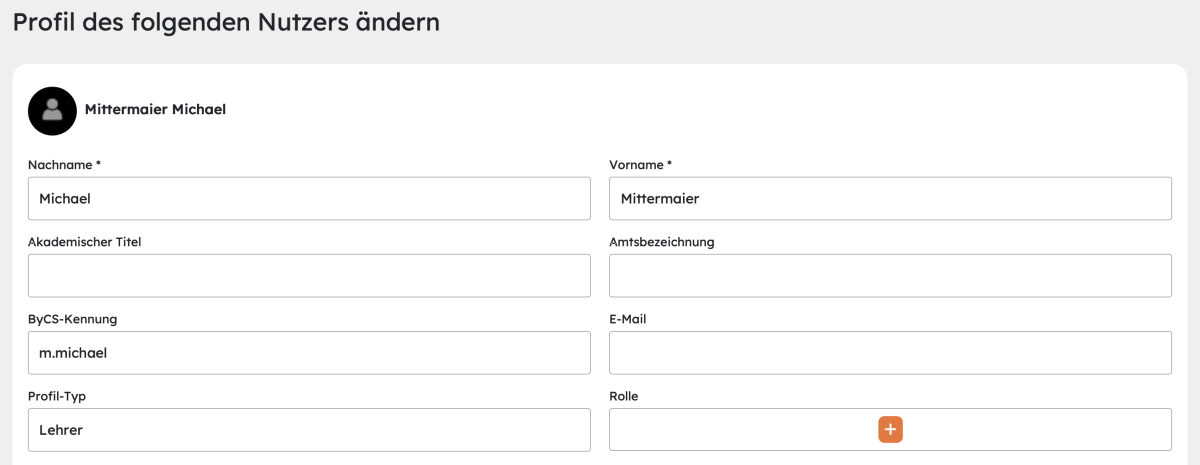Focus the Vorname field containing Mittermaier
This screenshot has height=465, width=1200.
pyautogui.click(x=890, y=199)
